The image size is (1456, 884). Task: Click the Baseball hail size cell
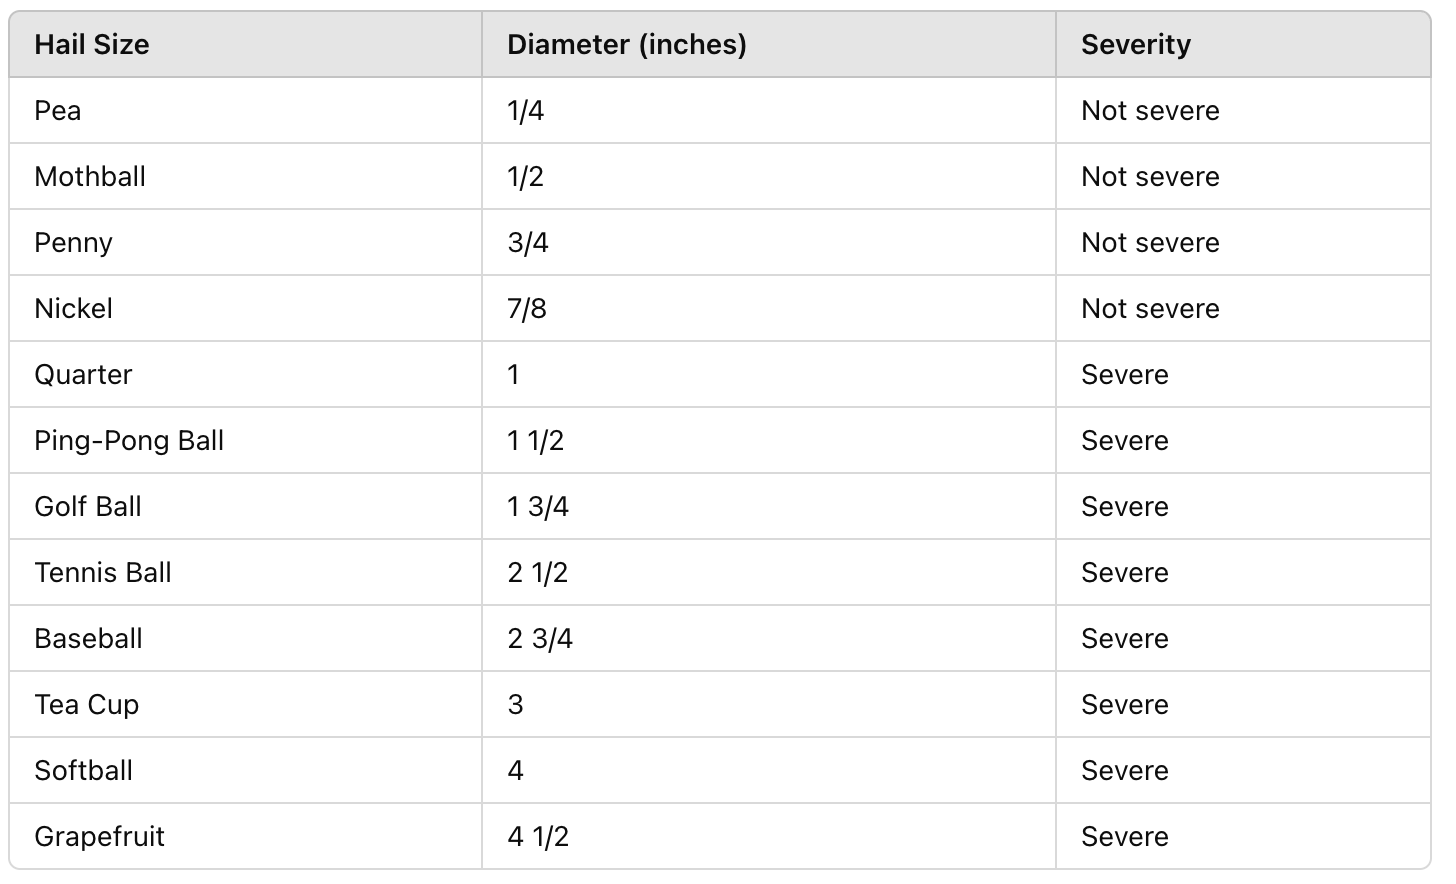(245, 638)
